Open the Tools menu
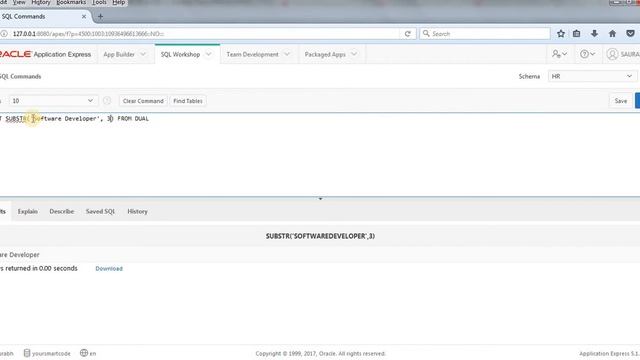Image resolution: width=640 pixels, height=360 pixels. (99, 2)
